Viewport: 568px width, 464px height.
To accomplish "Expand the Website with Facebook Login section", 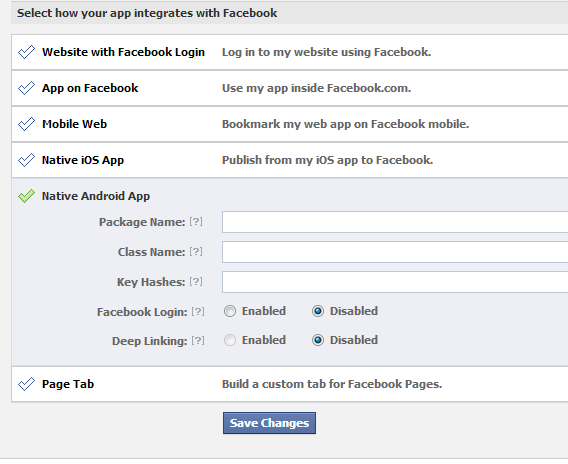I will tap(290, 52).
